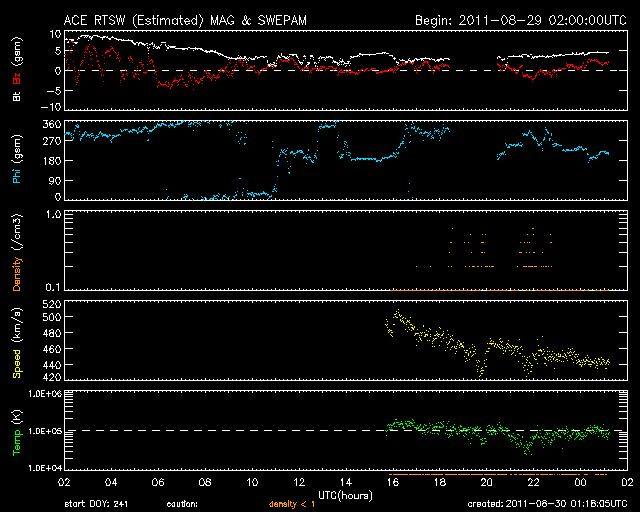Click the "-10" tick on the Bt Bz axis
Screen dimensions: 640x512
tap(51, 107)
